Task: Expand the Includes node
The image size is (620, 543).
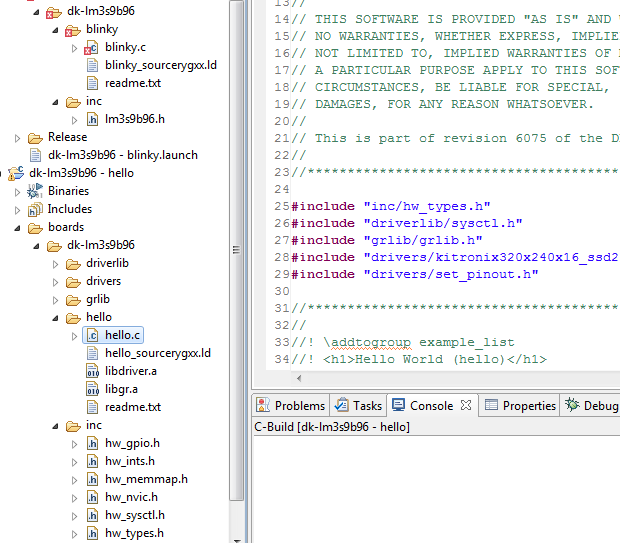Action: [x=17, y=210]
